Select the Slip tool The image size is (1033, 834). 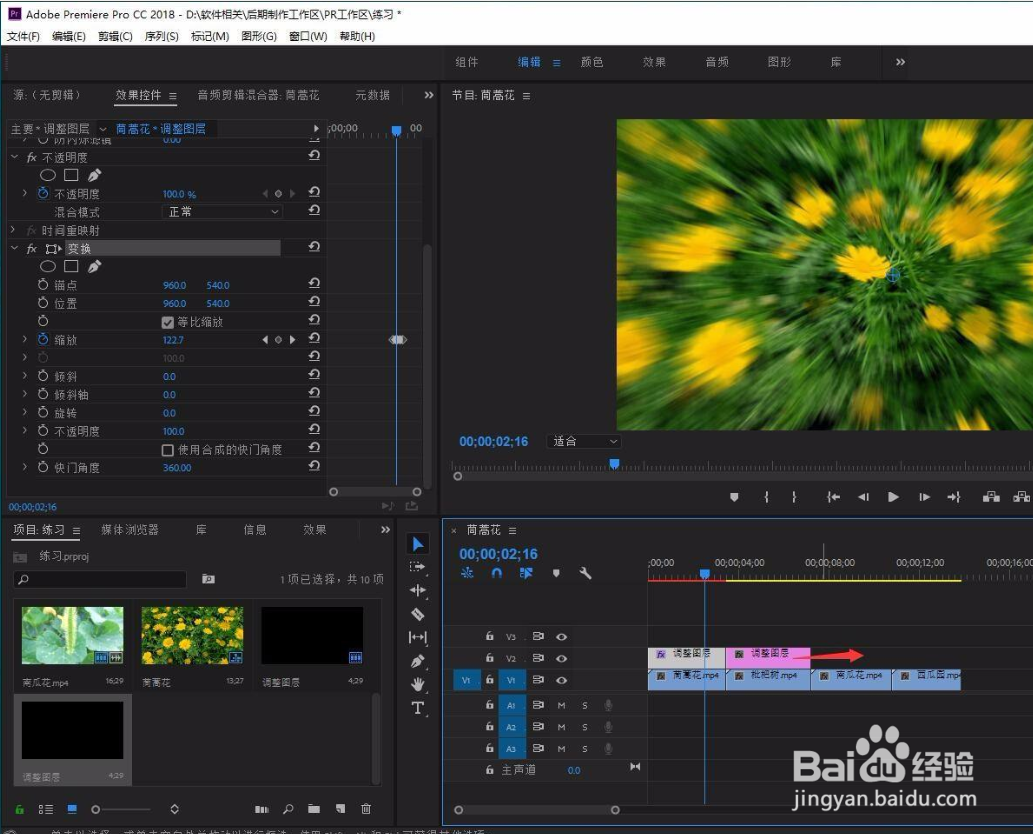click(x=418, y=637)
